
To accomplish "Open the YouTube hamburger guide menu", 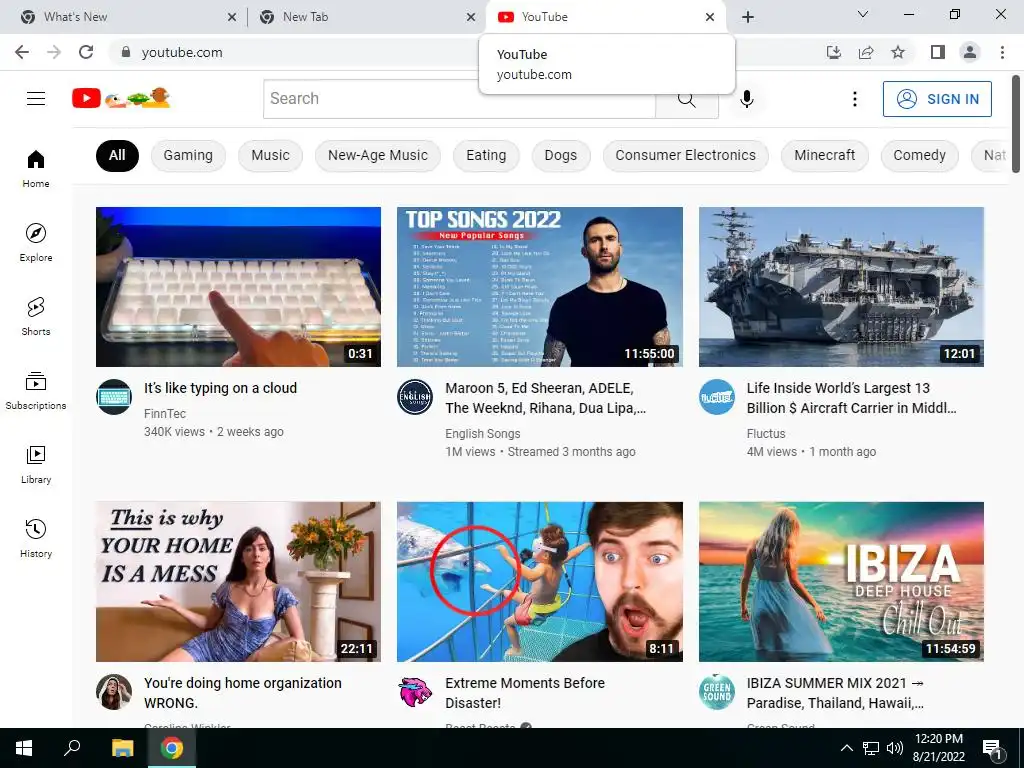I will point(36,99).
